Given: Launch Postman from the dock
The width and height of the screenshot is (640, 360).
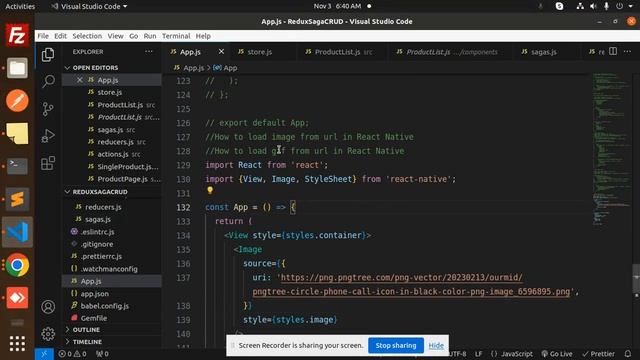Looking at the screenshot, I should (x=17, y=100).
